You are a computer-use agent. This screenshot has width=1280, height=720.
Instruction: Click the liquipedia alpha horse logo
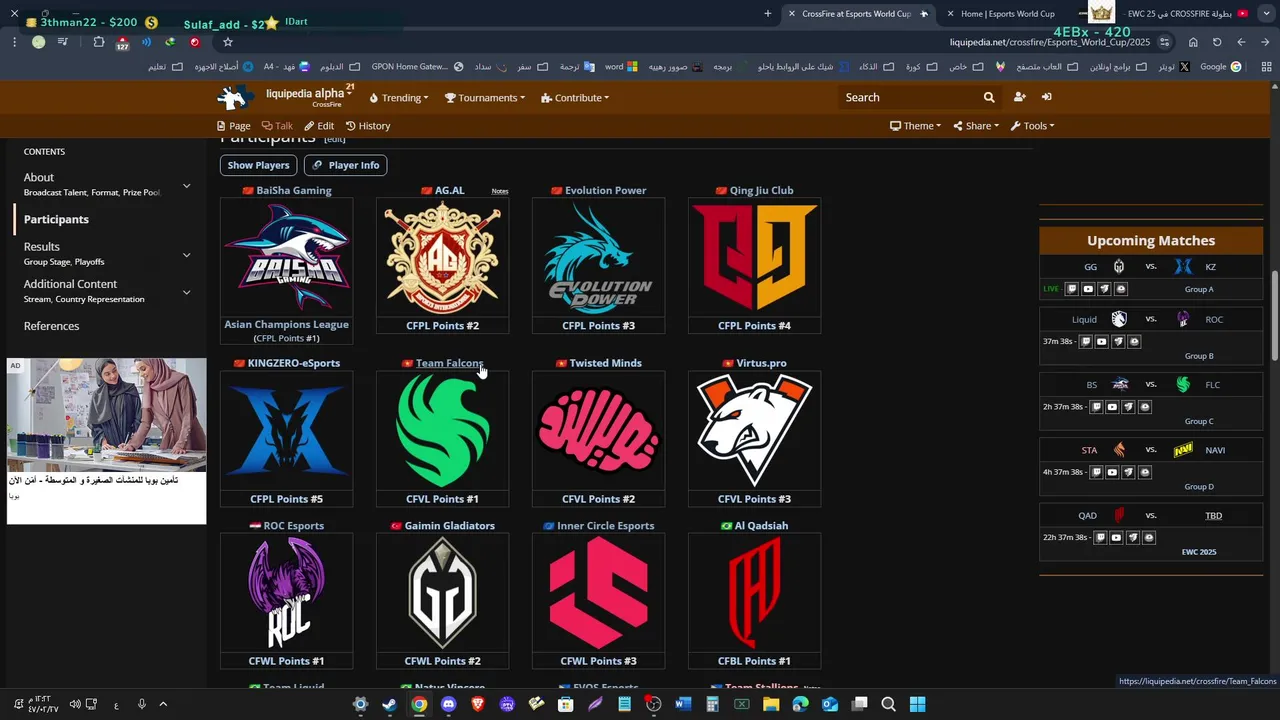click(x=236, y=97)
